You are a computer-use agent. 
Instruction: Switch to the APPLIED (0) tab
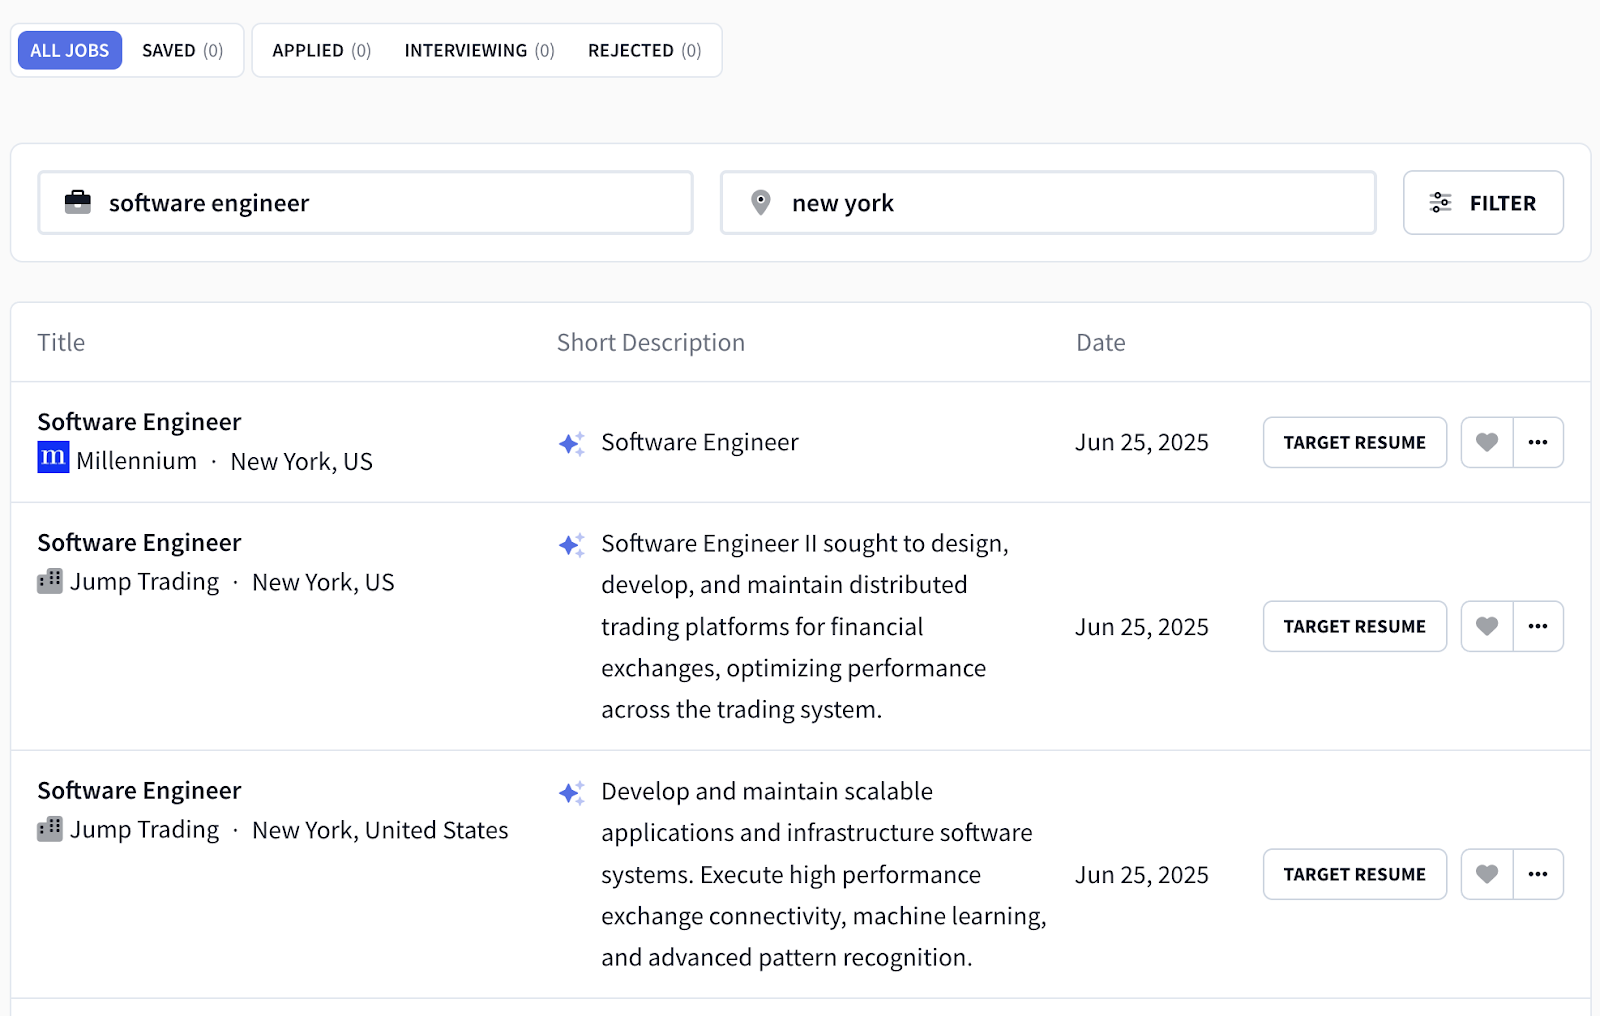click(322, 50)
